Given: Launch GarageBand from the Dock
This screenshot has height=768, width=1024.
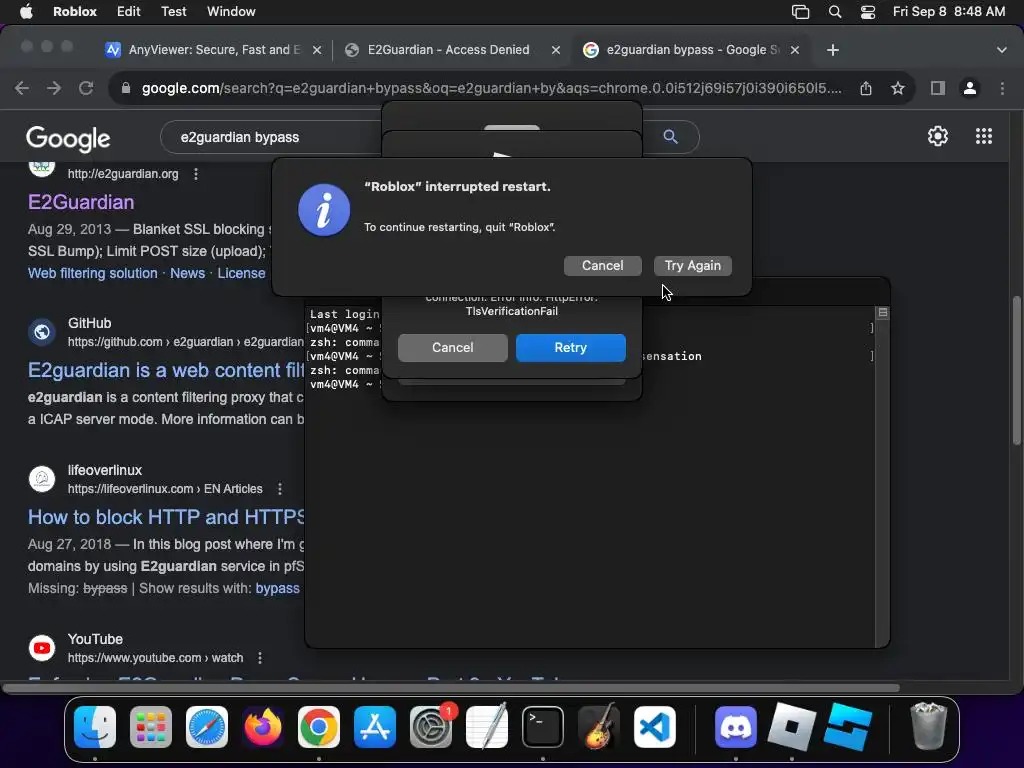Looking at the screenshot, I should tap(599, 727).
